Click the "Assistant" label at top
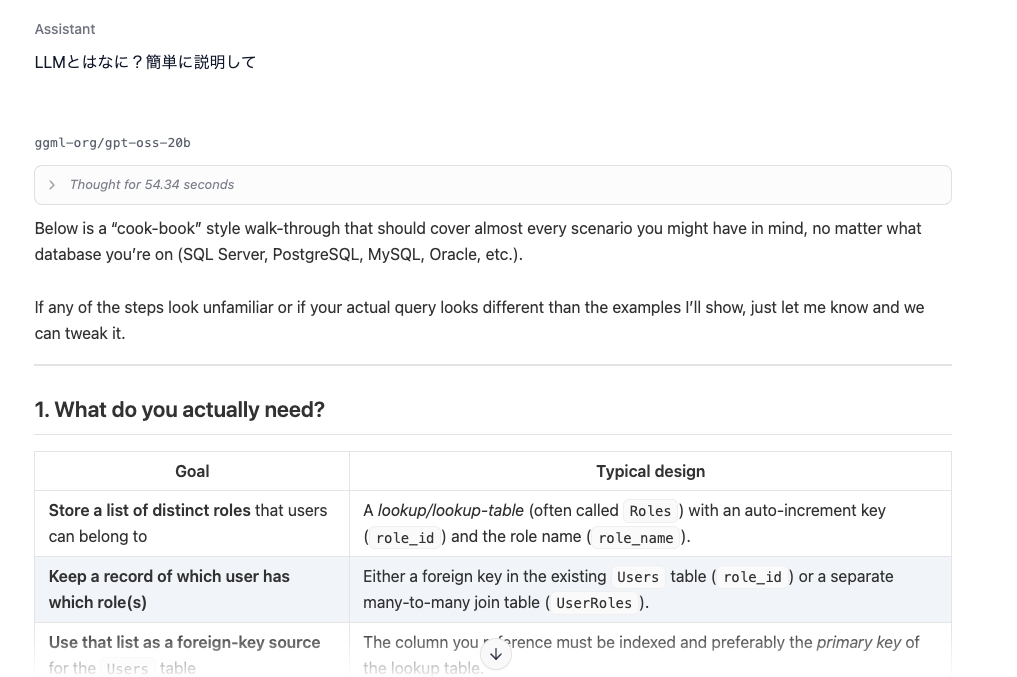The height and width of the screenshot is (677, 1017). 65,29
